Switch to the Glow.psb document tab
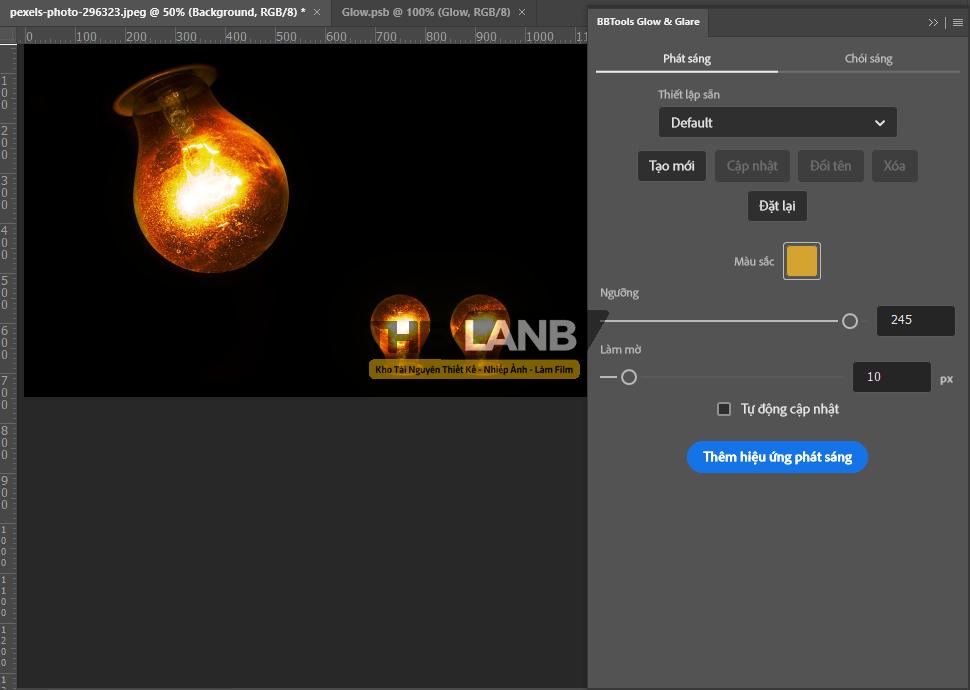 [x=425, y=12]
